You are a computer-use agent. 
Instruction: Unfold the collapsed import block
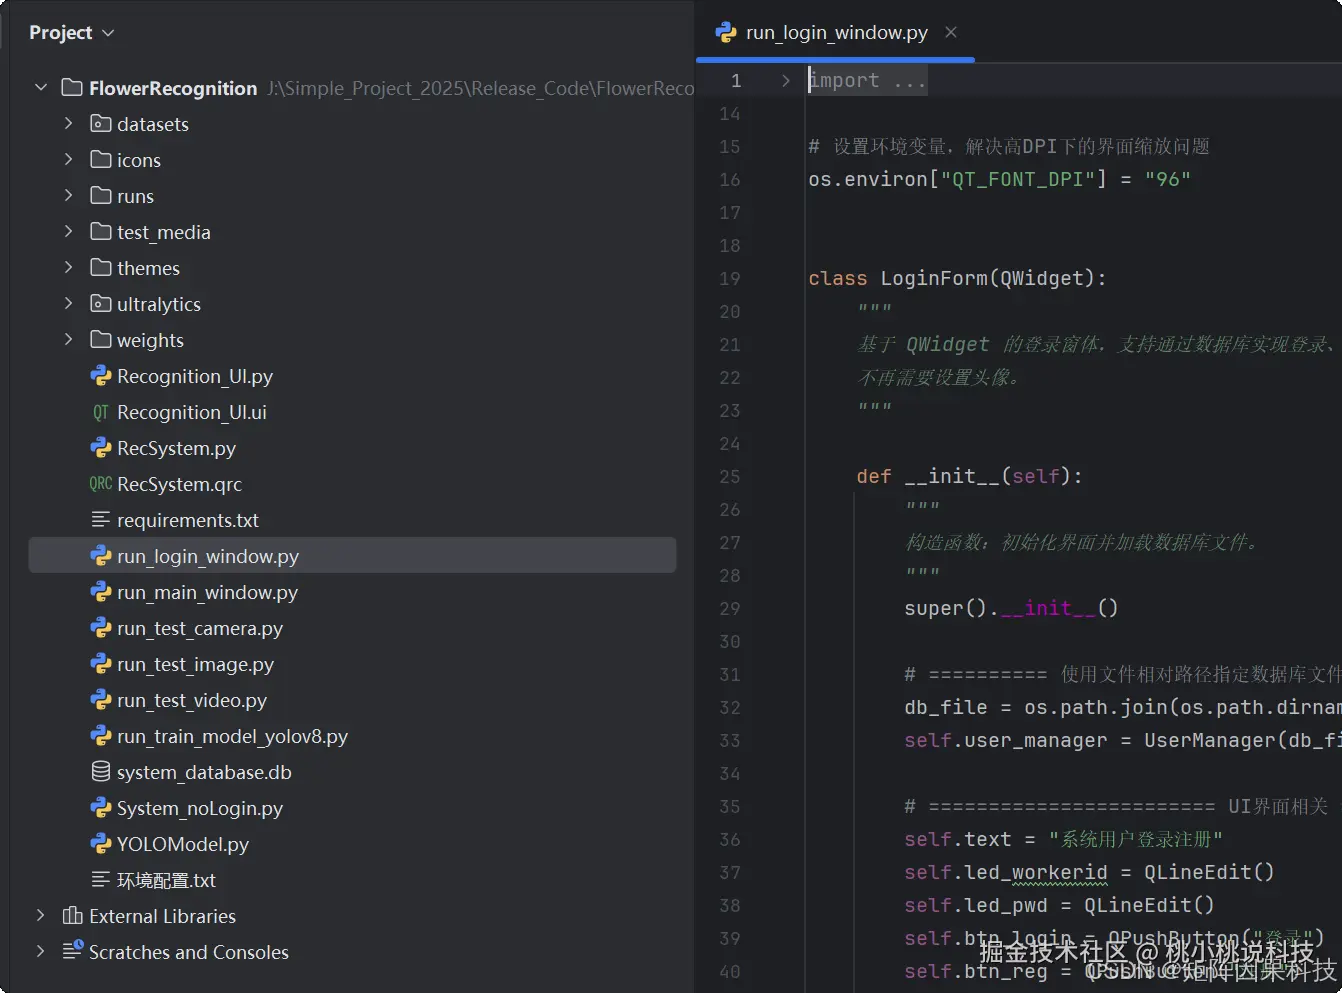786,80
